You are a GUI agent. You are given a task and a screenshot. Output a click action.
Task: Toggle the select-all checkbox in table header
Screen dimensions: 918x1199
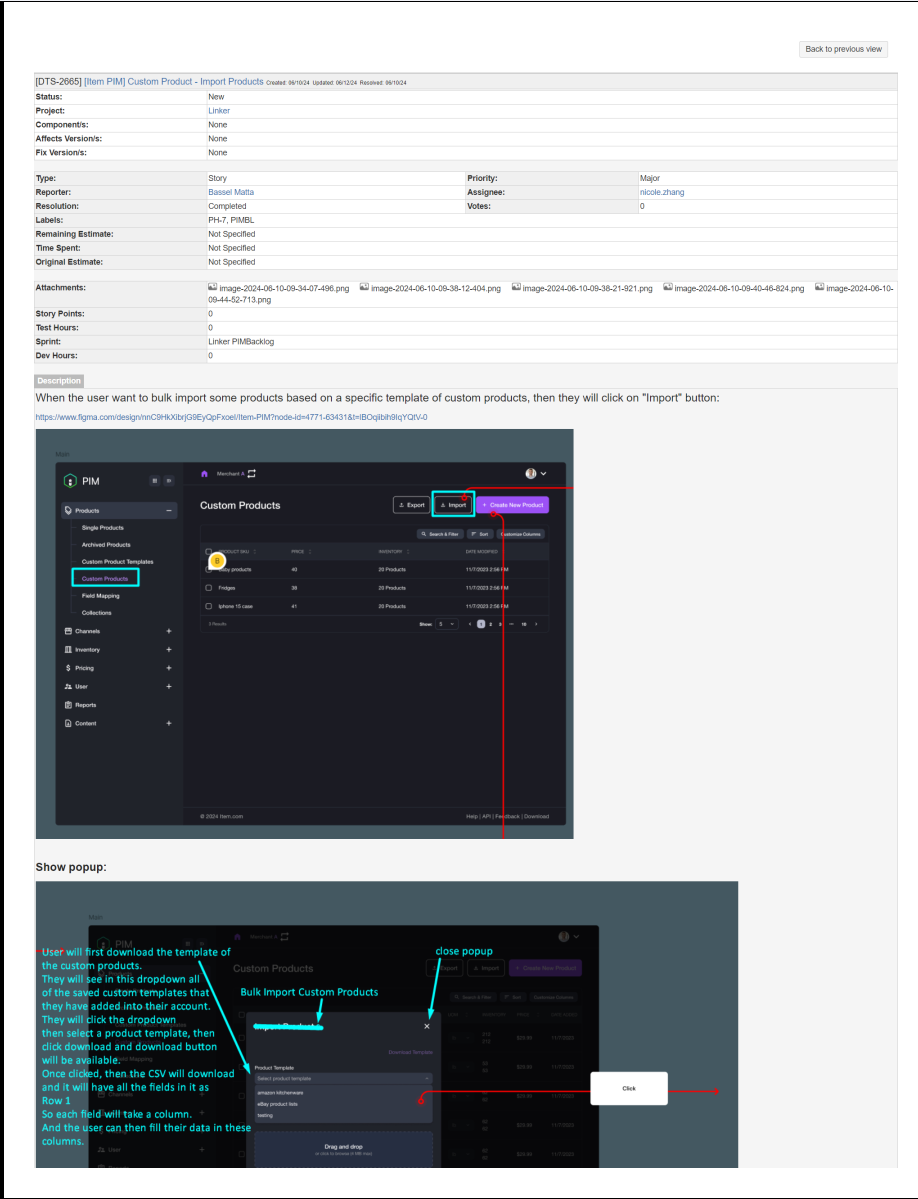(208, 551)
